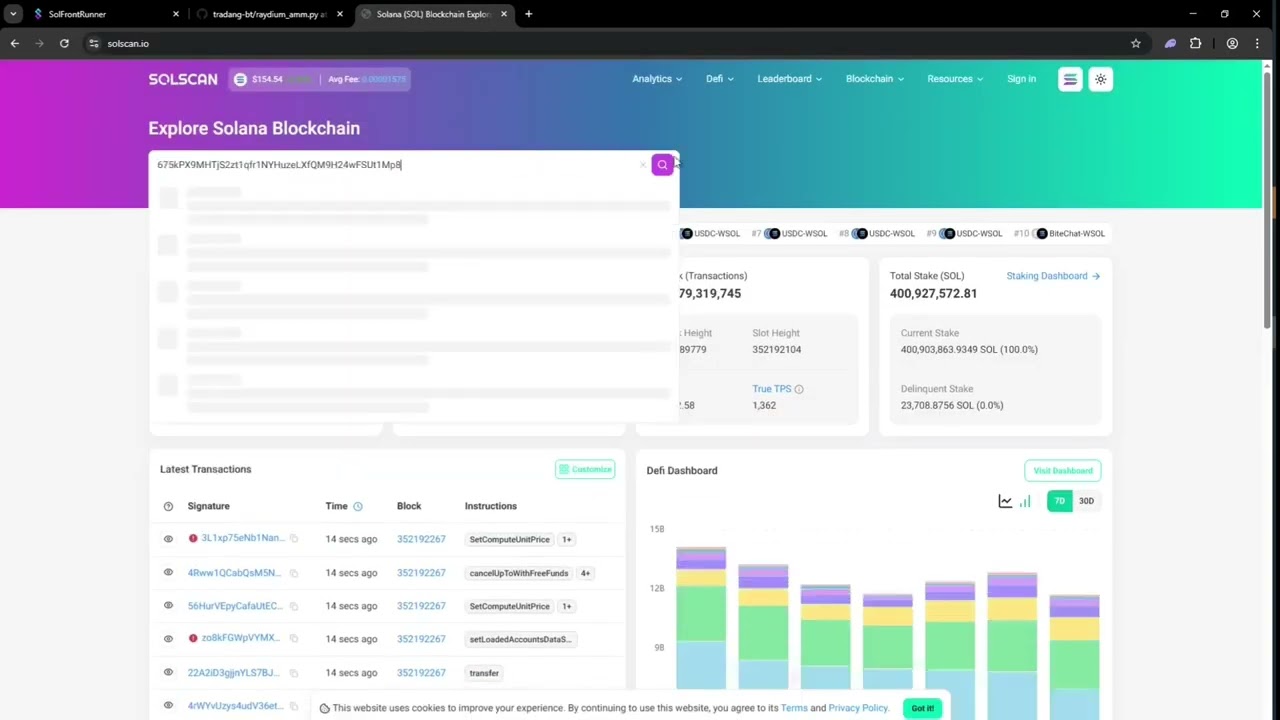Click the Visit Dashboard button
This screenshot has width=1280, height=720.
(x=1062, y=470)
